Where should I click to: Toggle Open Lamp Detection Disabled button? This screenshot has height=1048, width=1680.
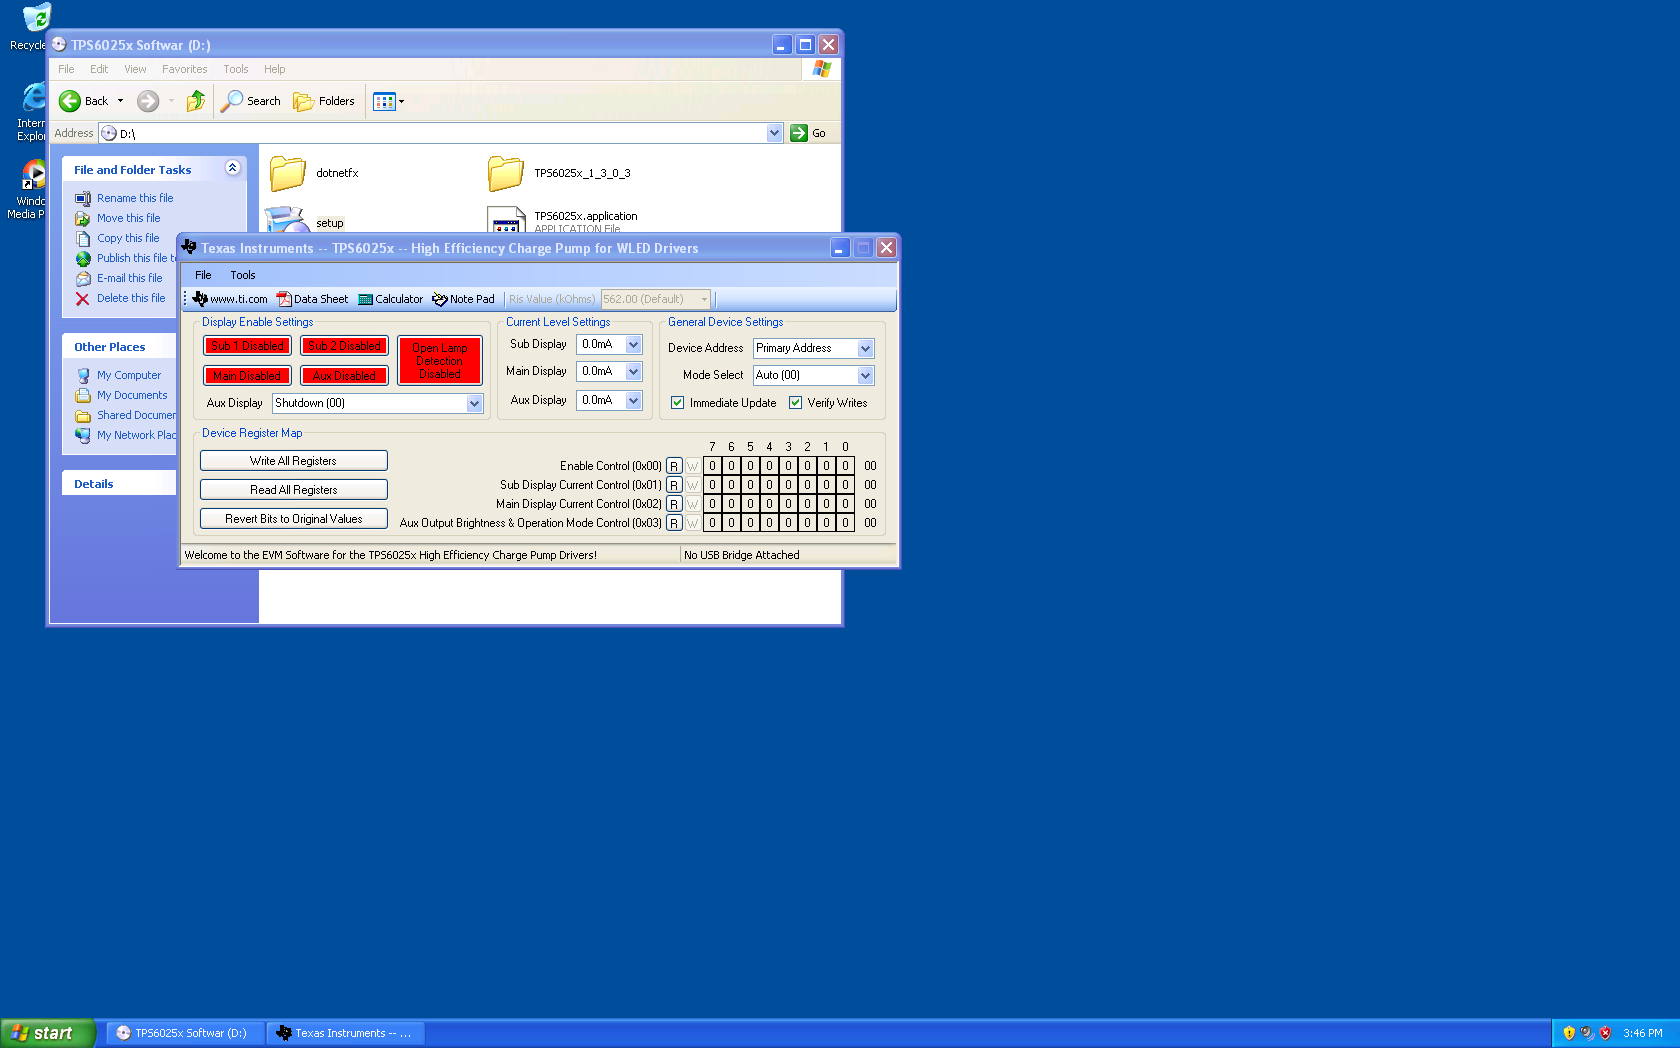440,361
